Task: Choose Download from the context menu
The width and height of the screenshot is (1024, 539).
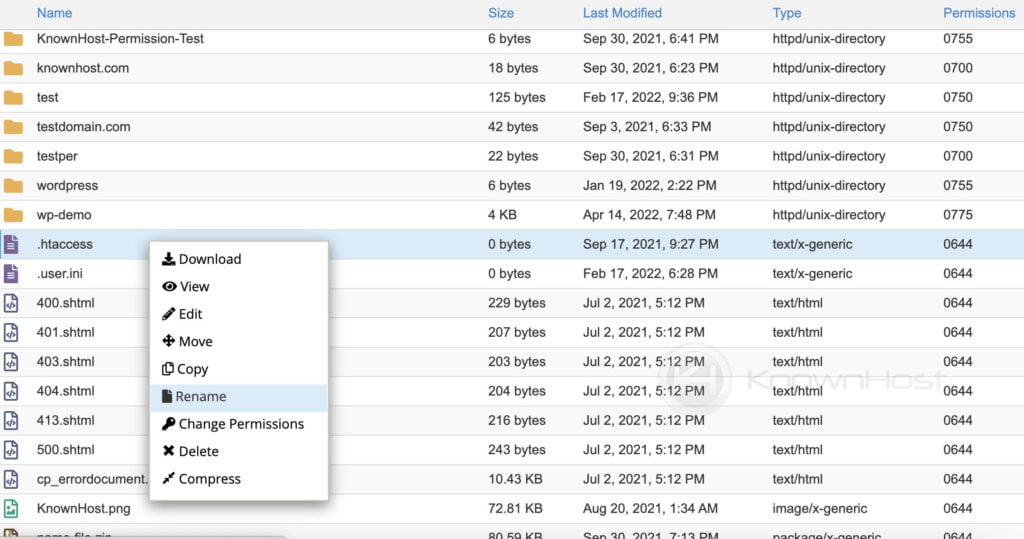Action: (239, 259)
